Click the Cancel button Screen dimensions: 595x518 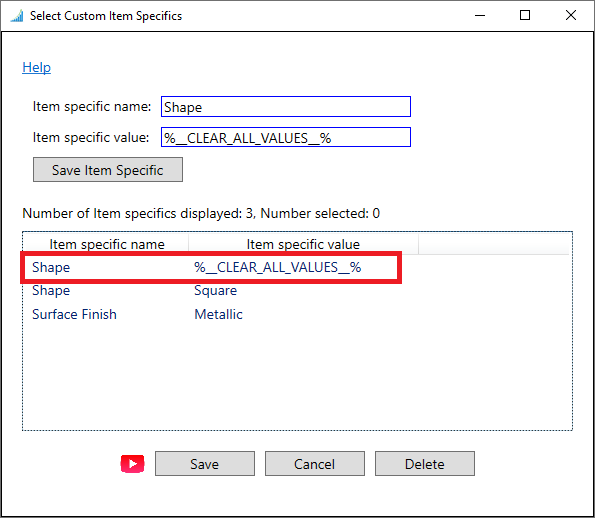point(315,463)
